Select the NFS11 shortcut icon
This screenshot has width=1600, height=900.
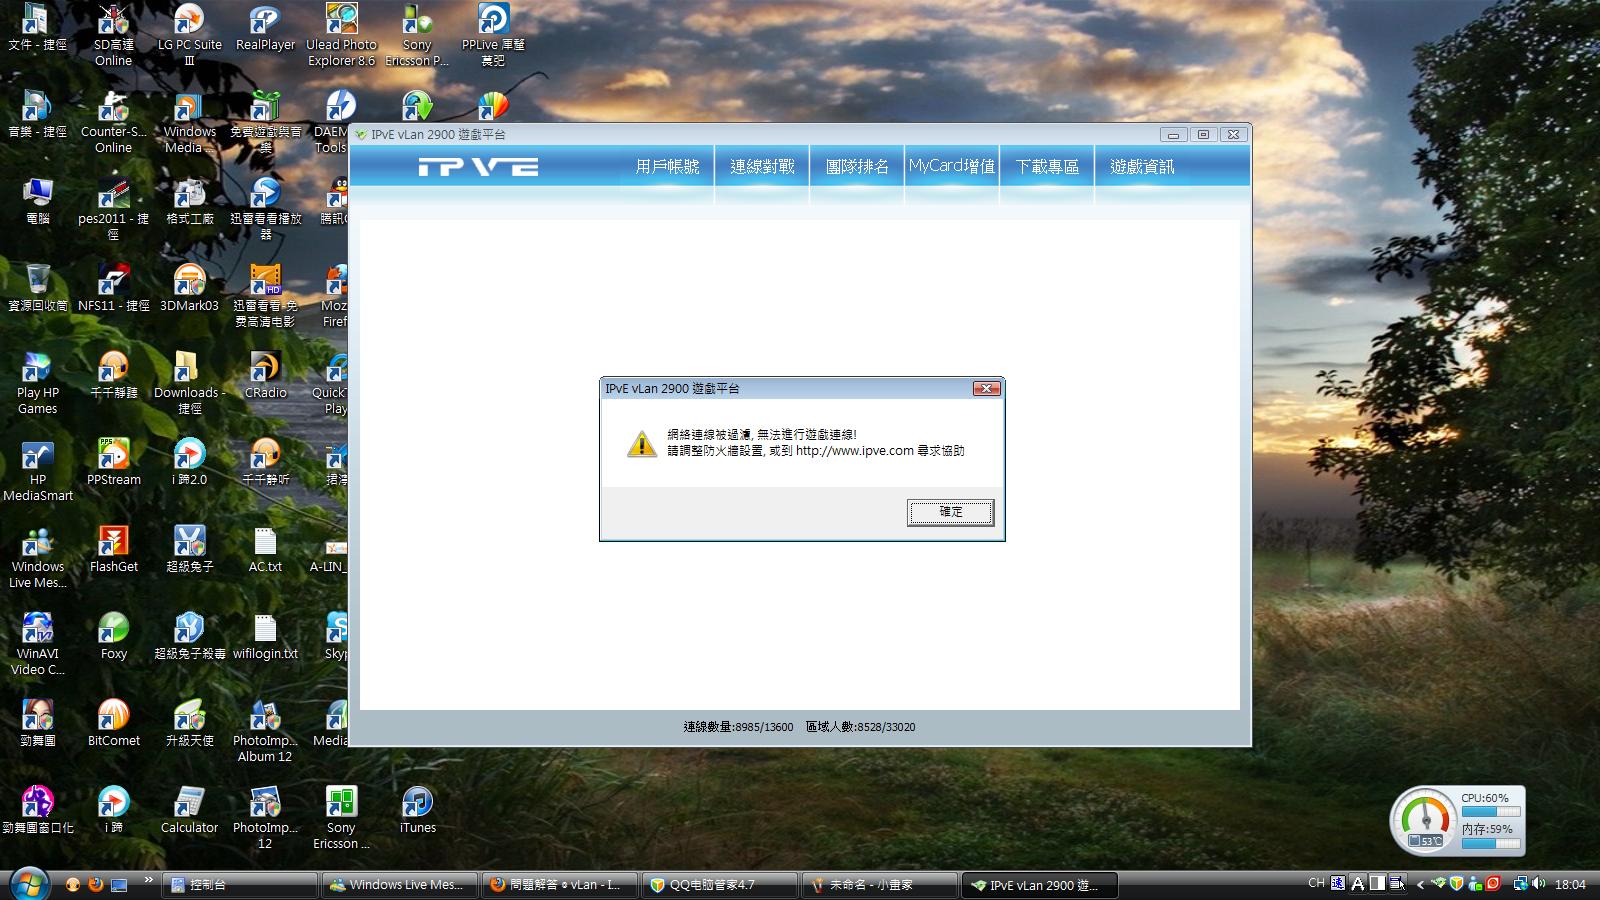pyautogui.click(x=113, y=288)
